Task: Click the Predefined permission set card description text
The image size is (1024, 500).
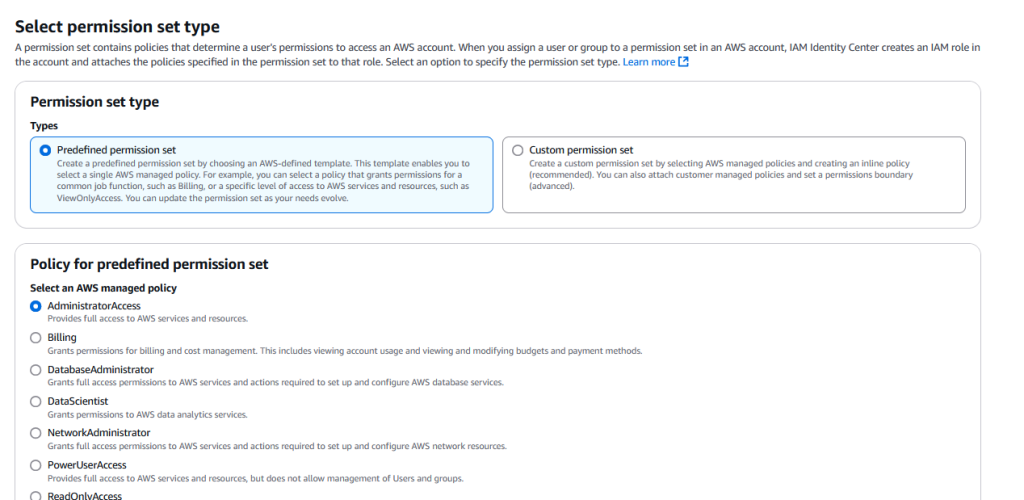Action: (x=263, y=181)
